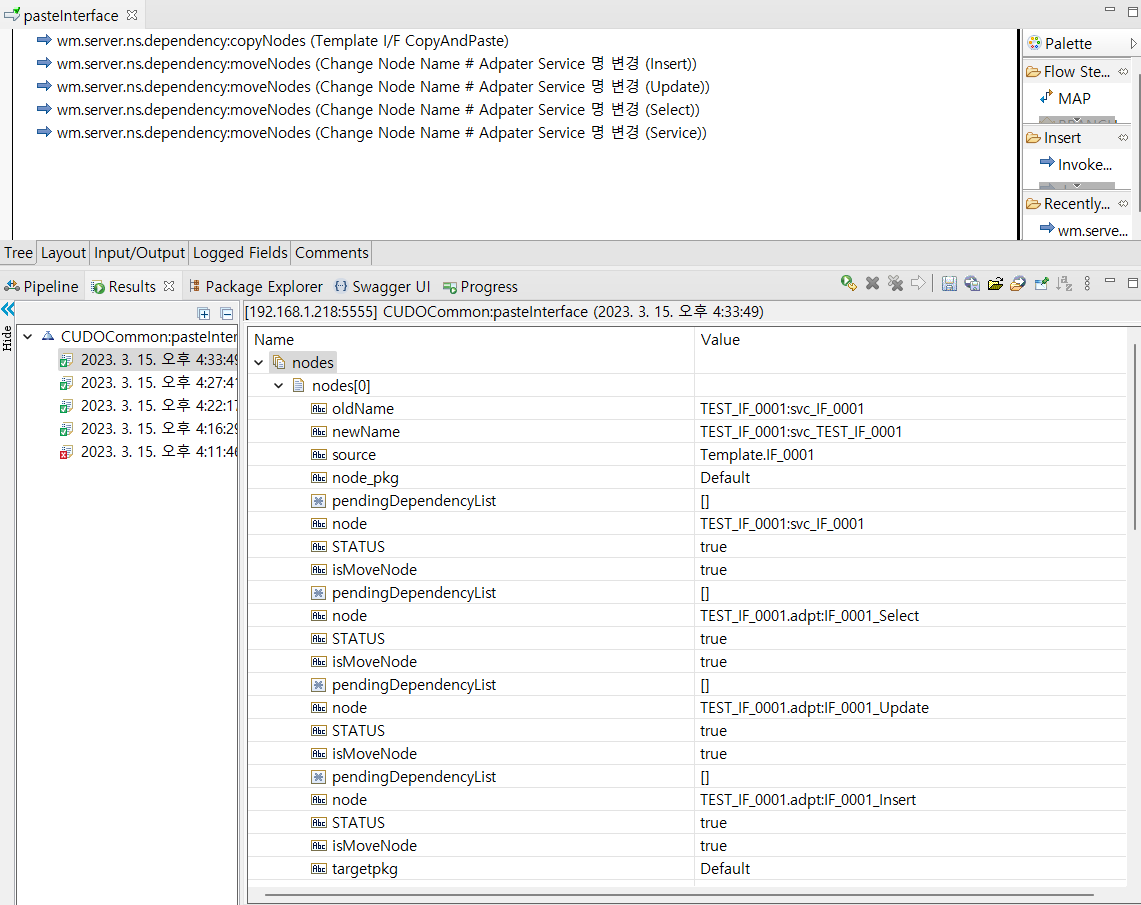Pin the Insert palette drawer
This screenshot has height=905, width=1141.
[1123, 138]
